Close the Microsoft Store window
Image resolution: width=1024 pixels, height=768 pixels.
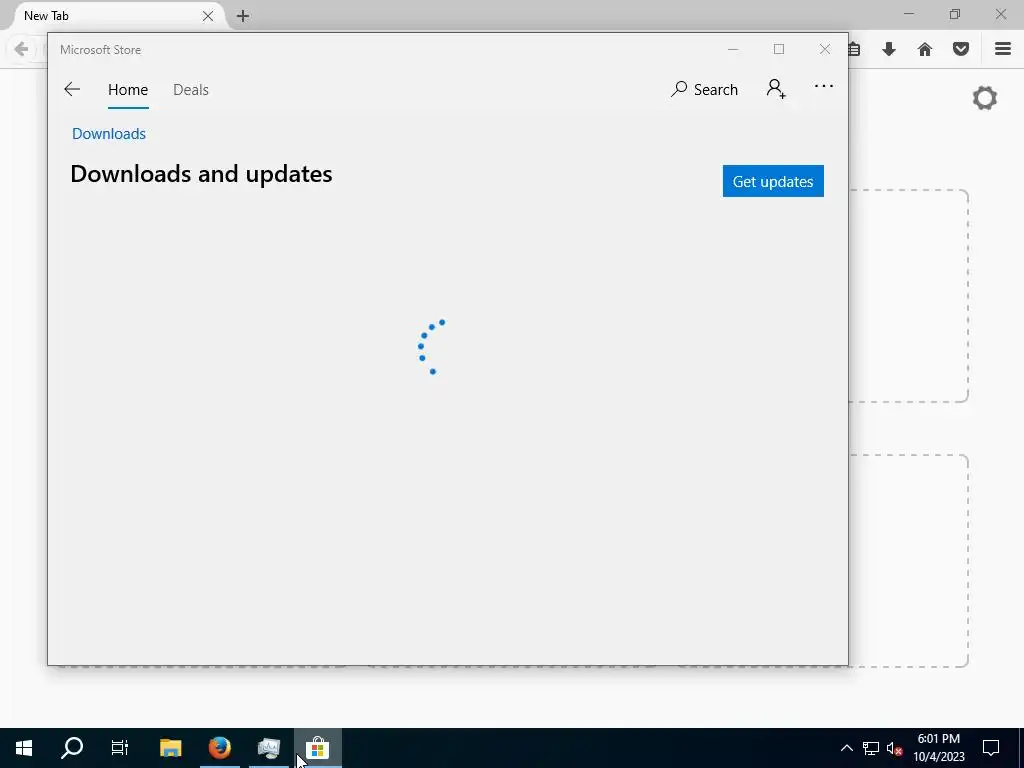point(825,49)
